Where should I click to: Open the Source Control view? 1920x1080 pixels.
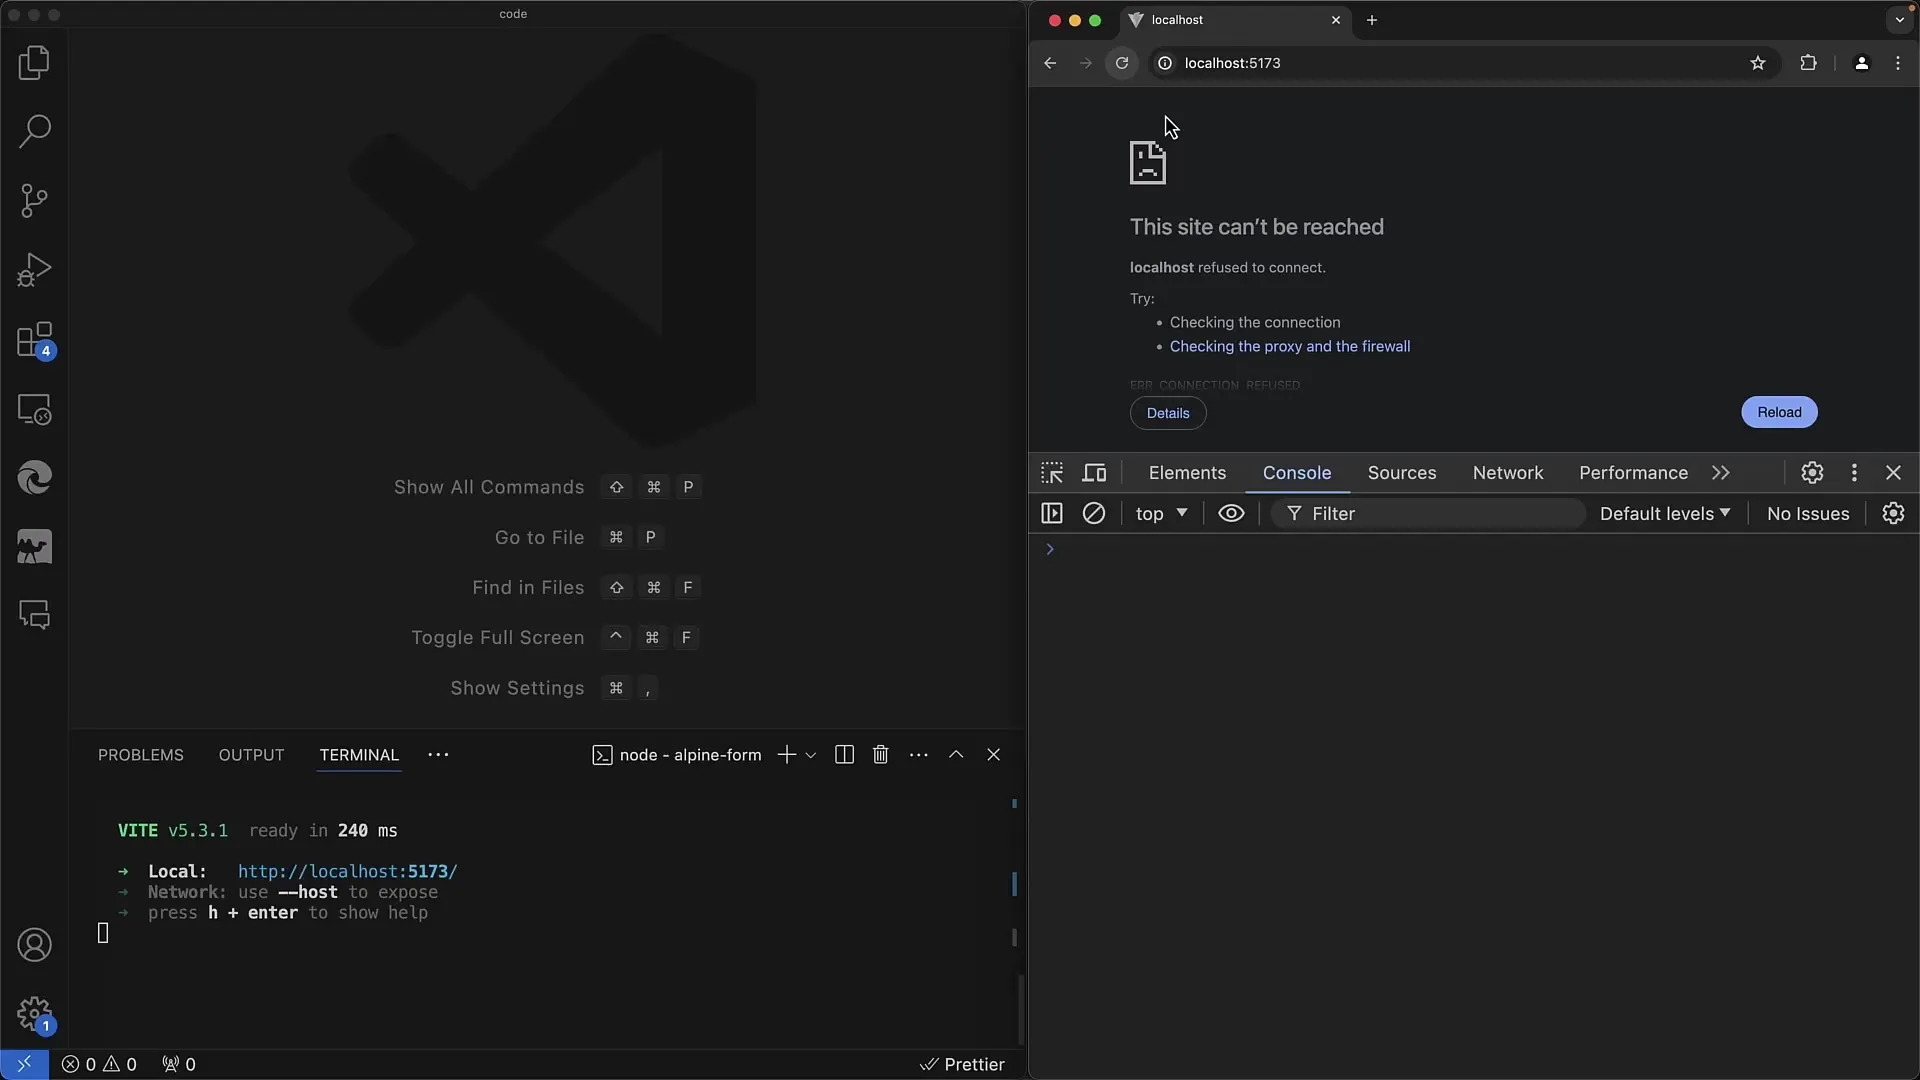point(34,201)
